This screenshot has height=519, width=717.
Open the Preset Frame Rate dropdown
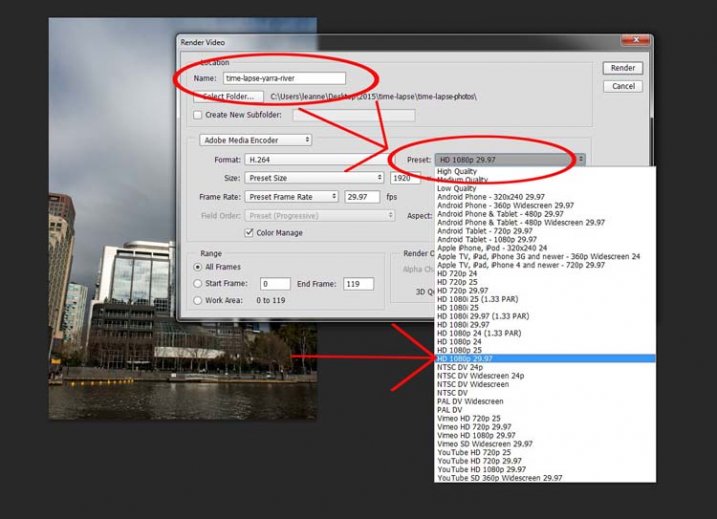pyautogui.click(x=292, y=197)
